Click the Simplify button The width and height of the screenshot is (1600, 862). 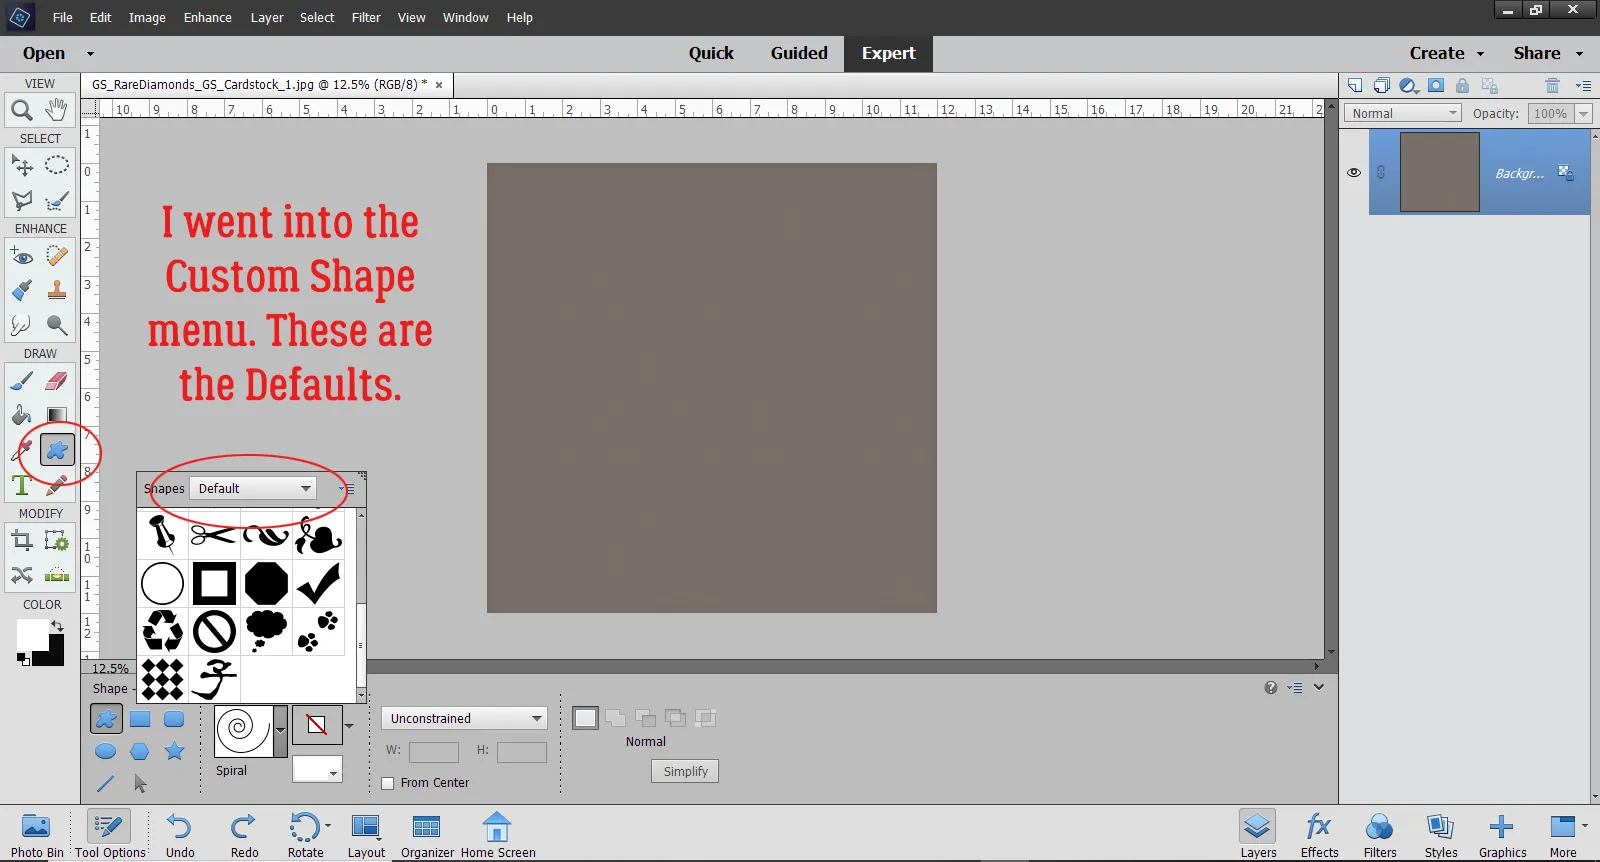tap(685, 771)
